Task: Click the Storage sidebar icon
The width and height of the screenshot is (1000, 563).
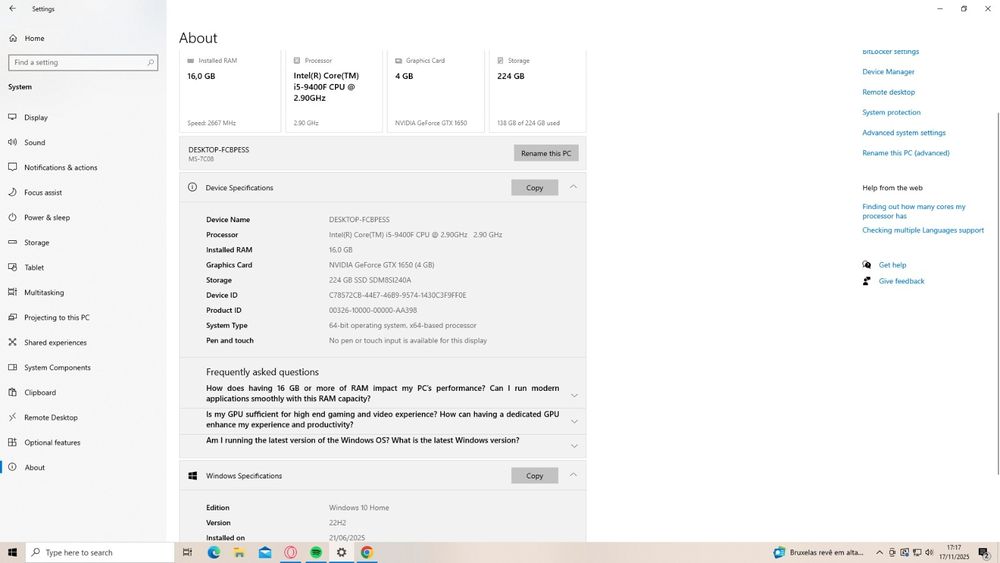Action: click(12, 242)
